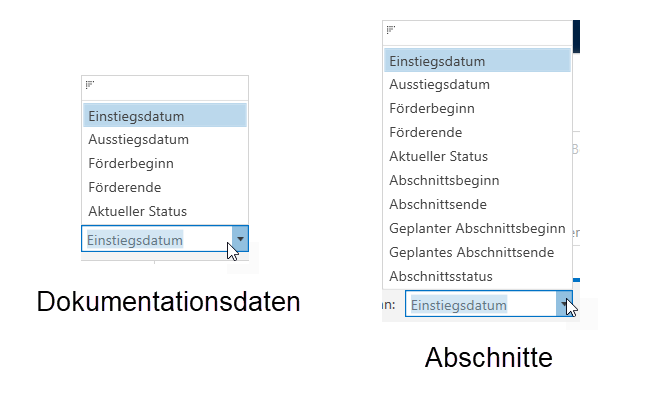The height and width of the screenshot is (401, 660).
Task: Collapse the Dokumentationsdaten dropdown via its arrow
Action: click(240, 239)
